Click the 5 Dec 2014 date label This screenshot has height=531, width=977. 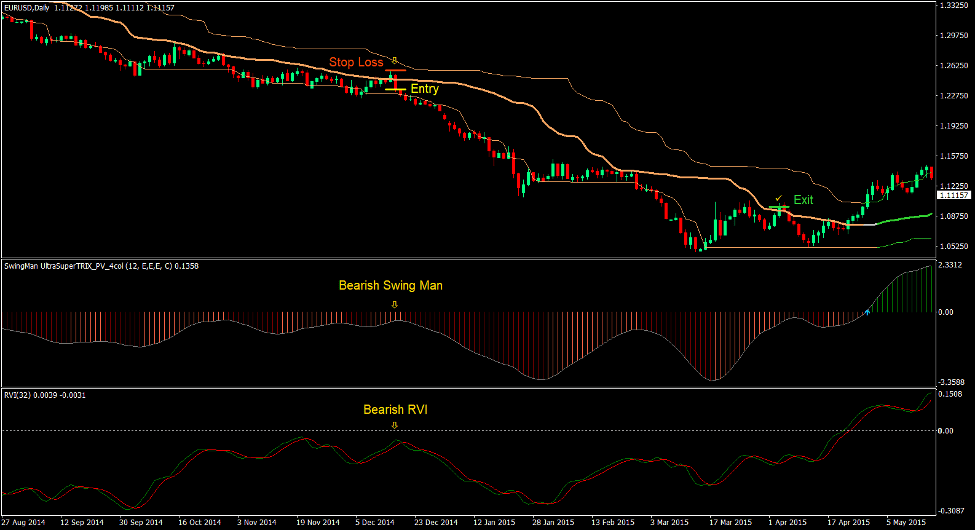(375, 522)
